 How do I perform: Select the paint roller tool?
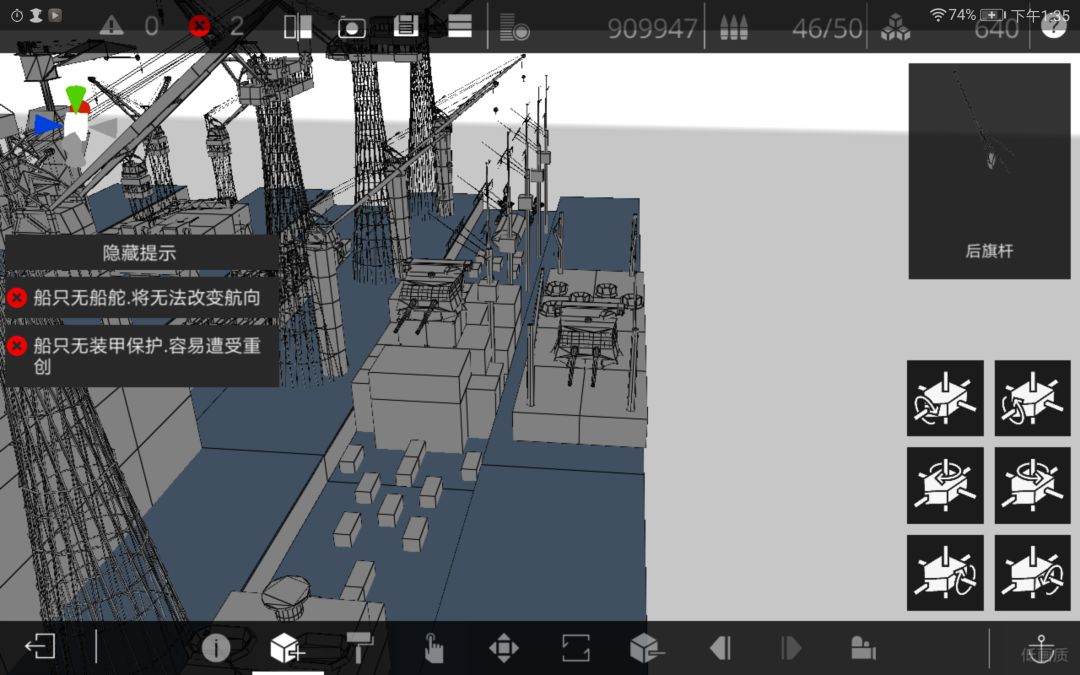pos(359,647)
